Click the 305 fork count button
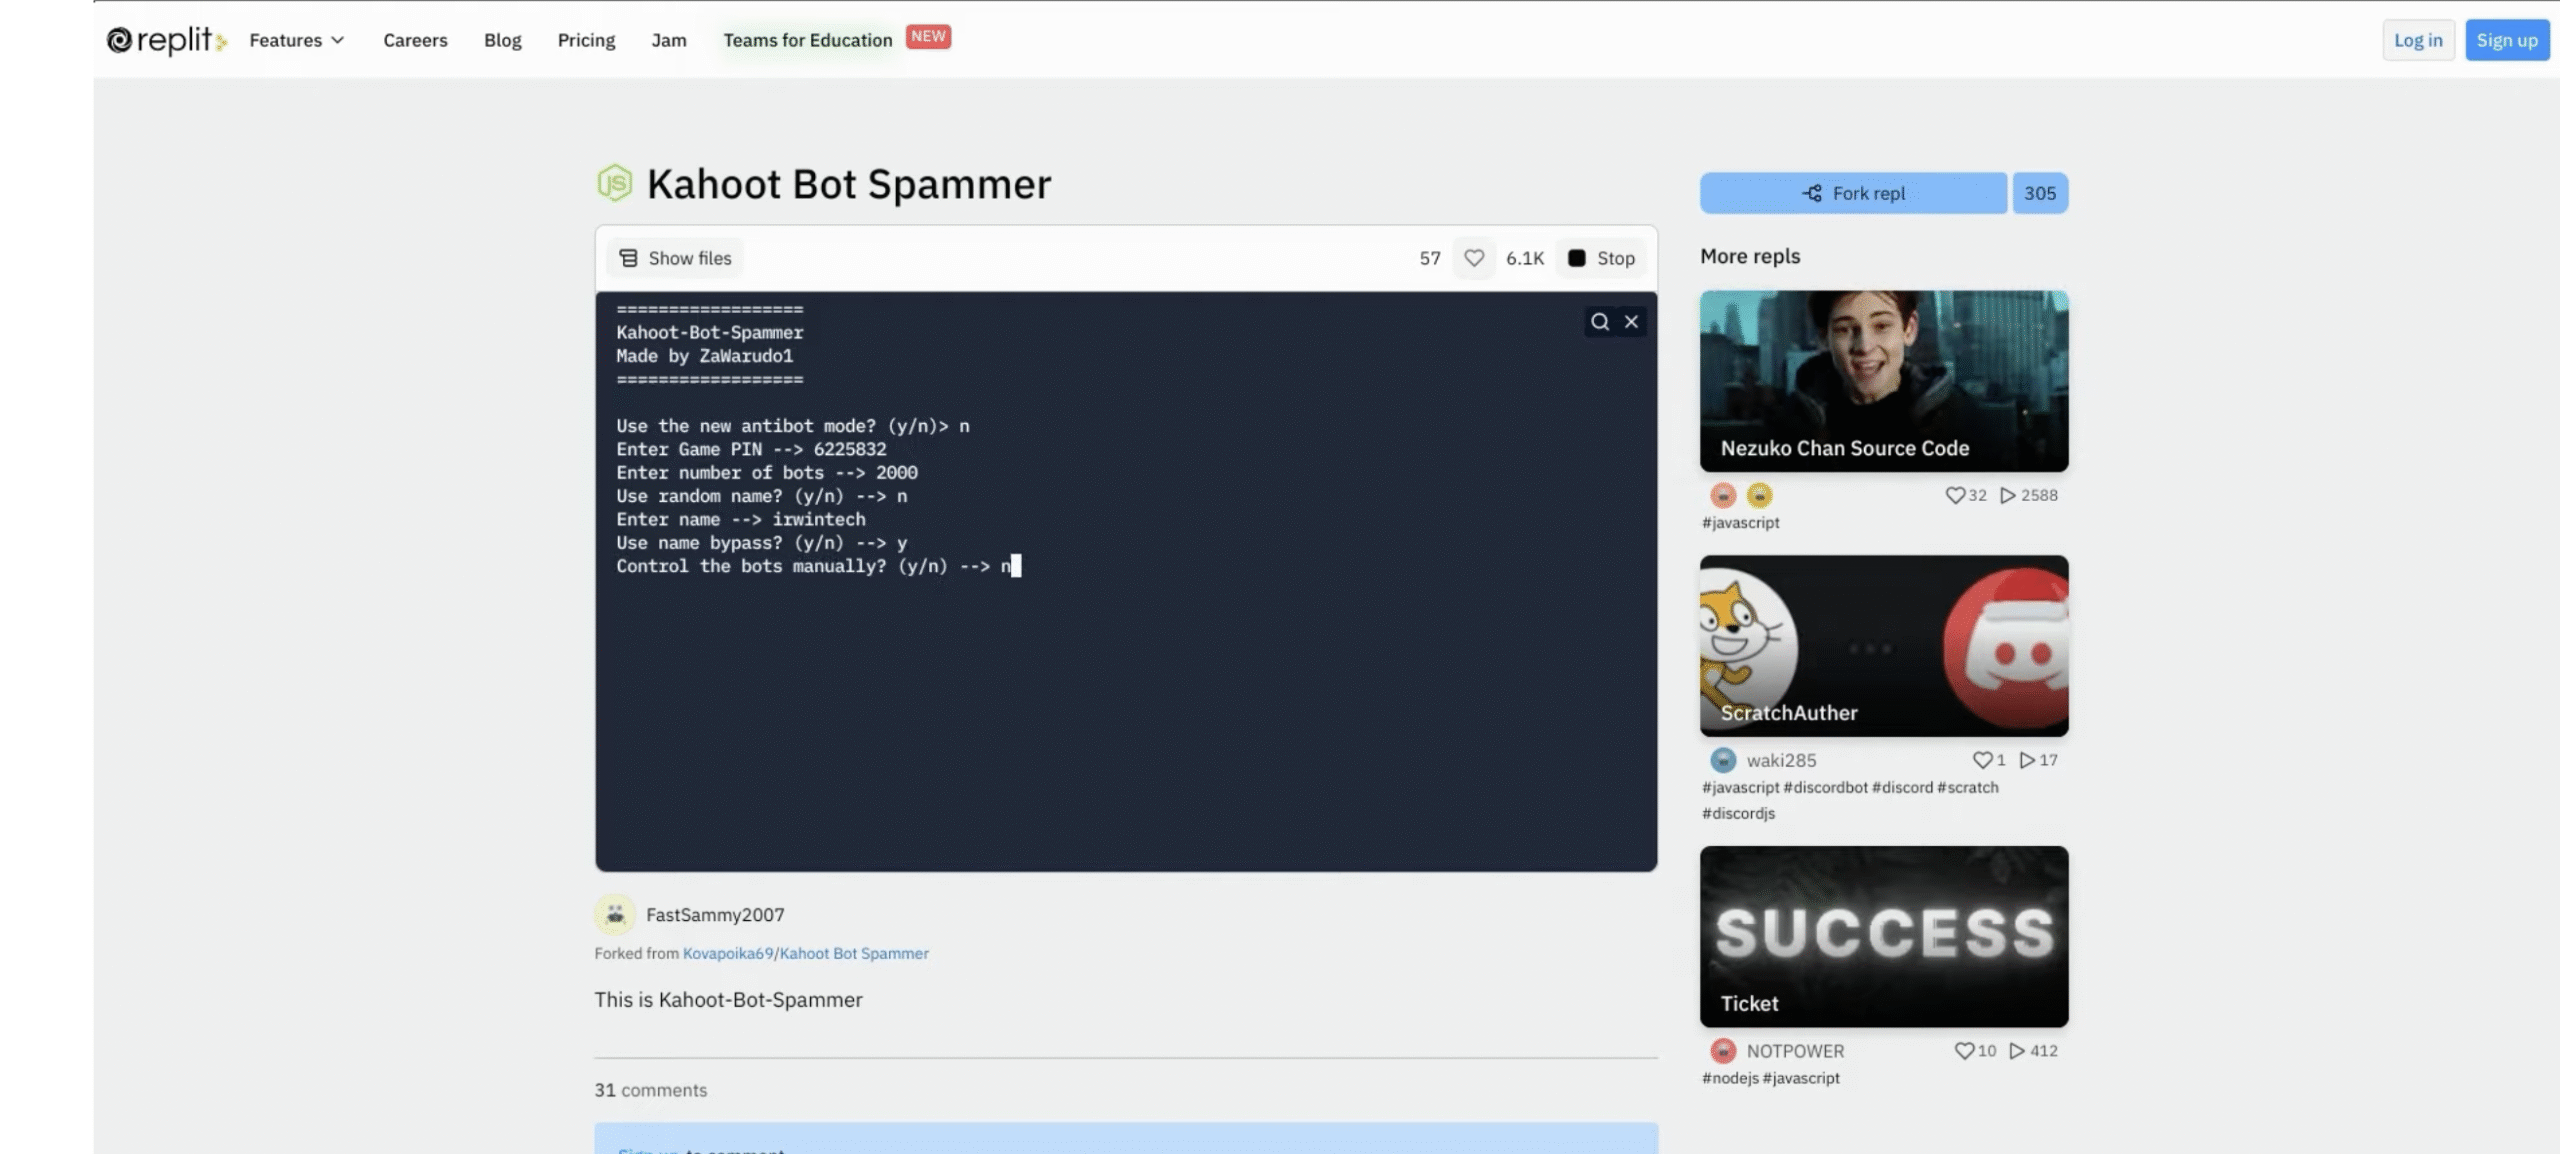2560x1154 pixels. pyautogui.click(x=2039, y=193)
